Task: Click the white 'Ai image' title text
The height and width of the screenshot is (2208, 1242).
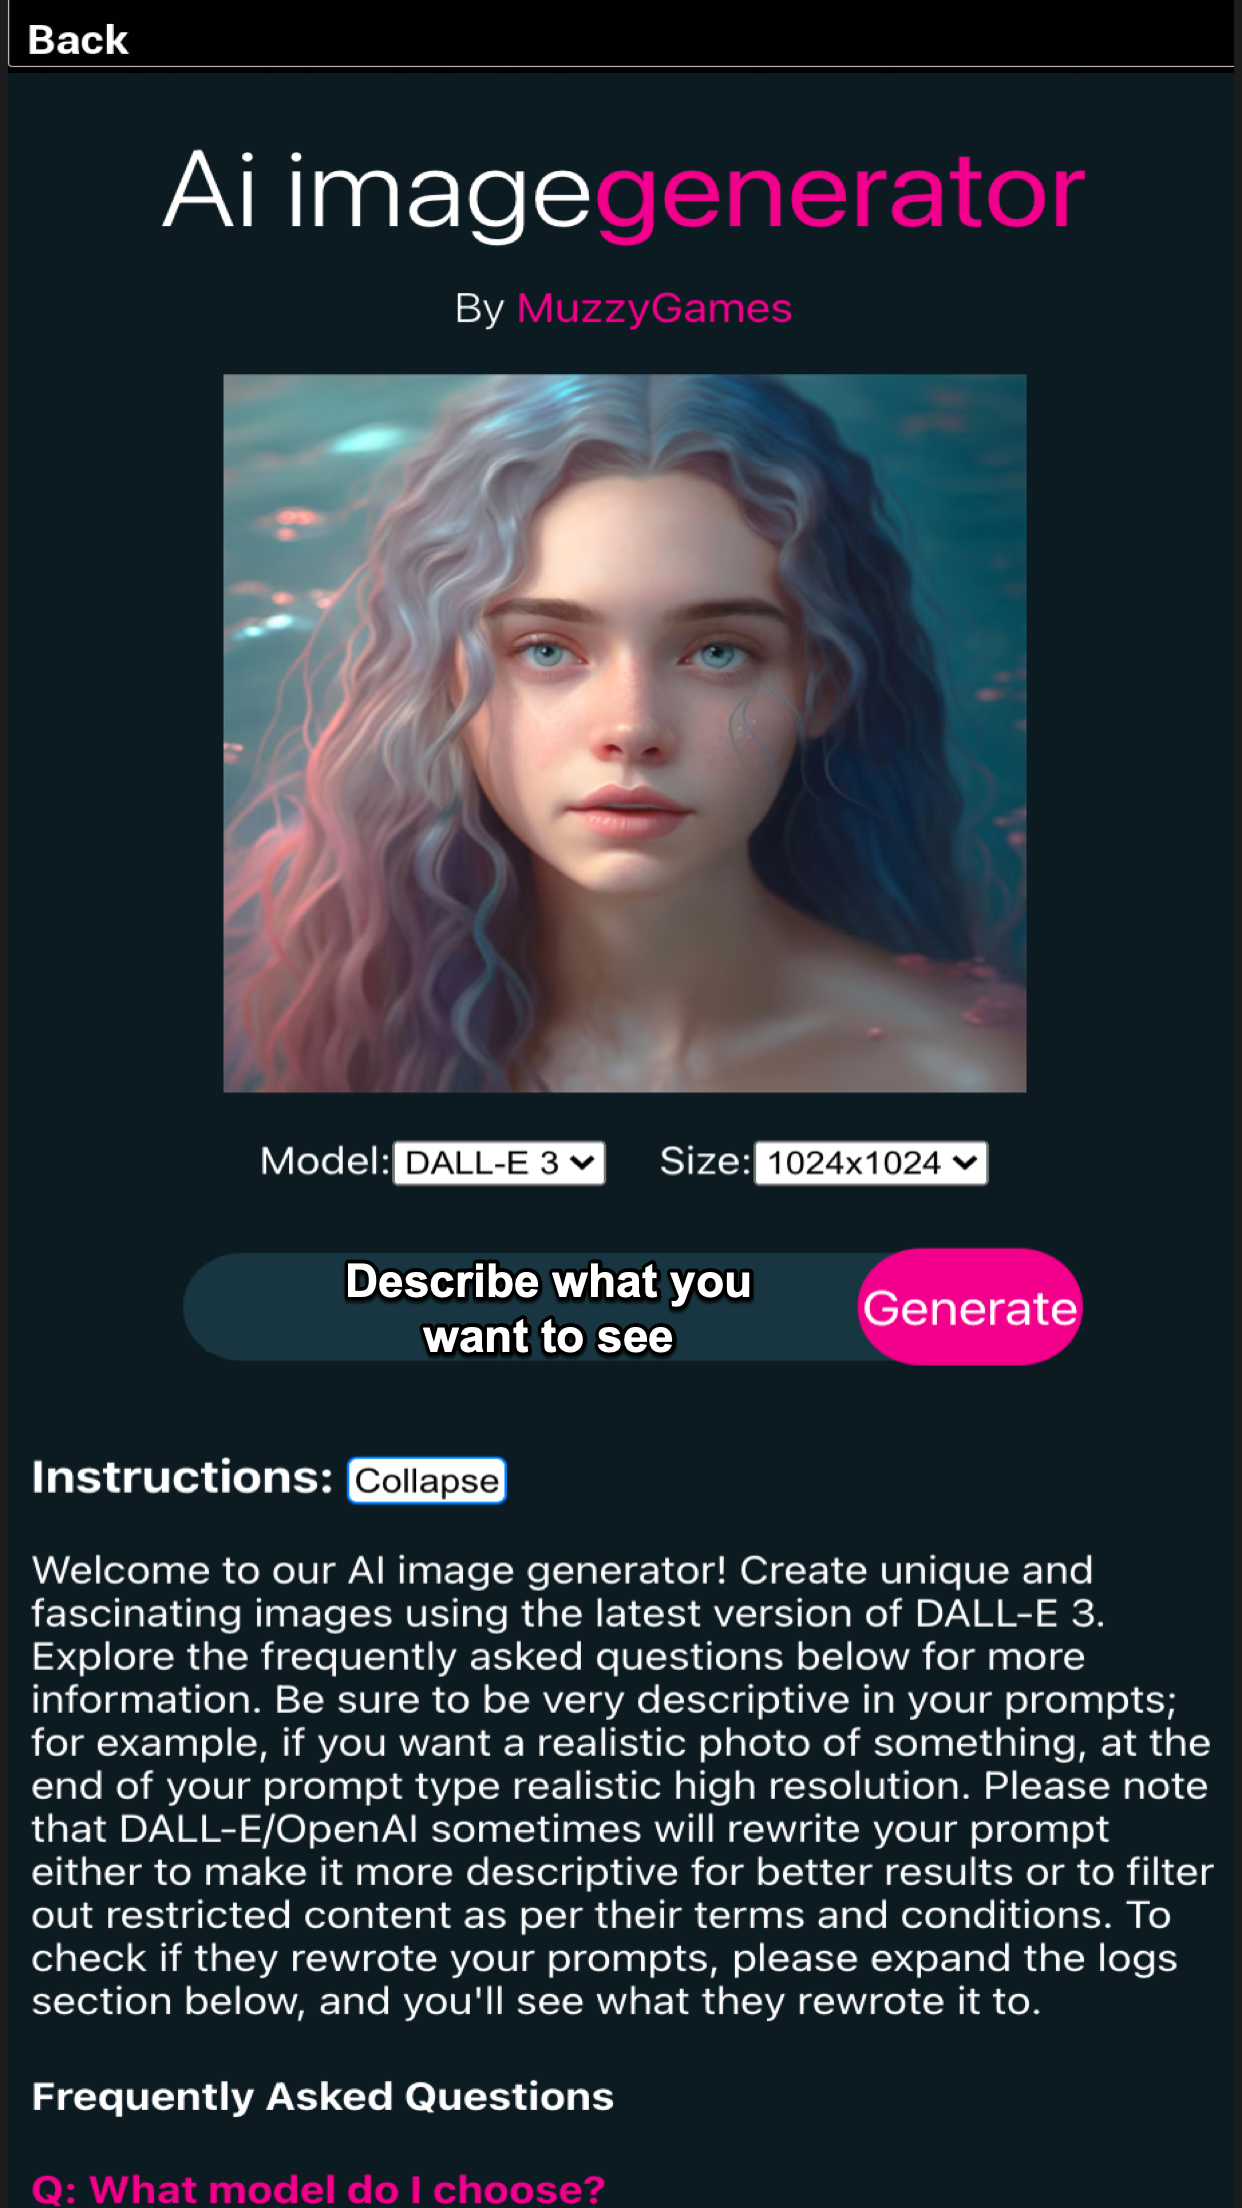Action: point(378,192)
